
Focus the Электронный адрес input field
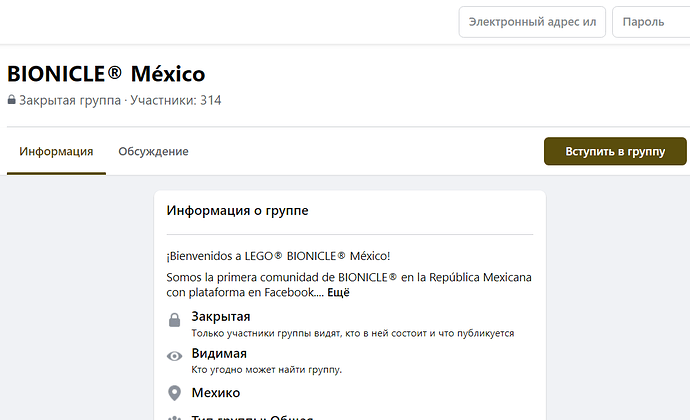[x=532, y=22]
